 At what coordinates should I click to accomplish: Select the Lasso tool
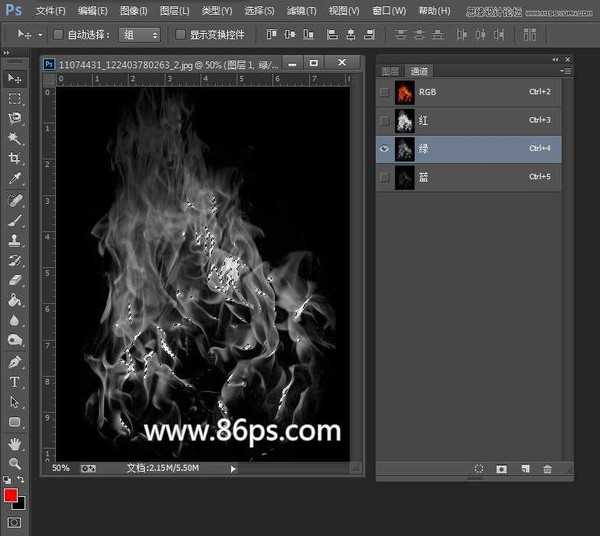pos(15,118)
